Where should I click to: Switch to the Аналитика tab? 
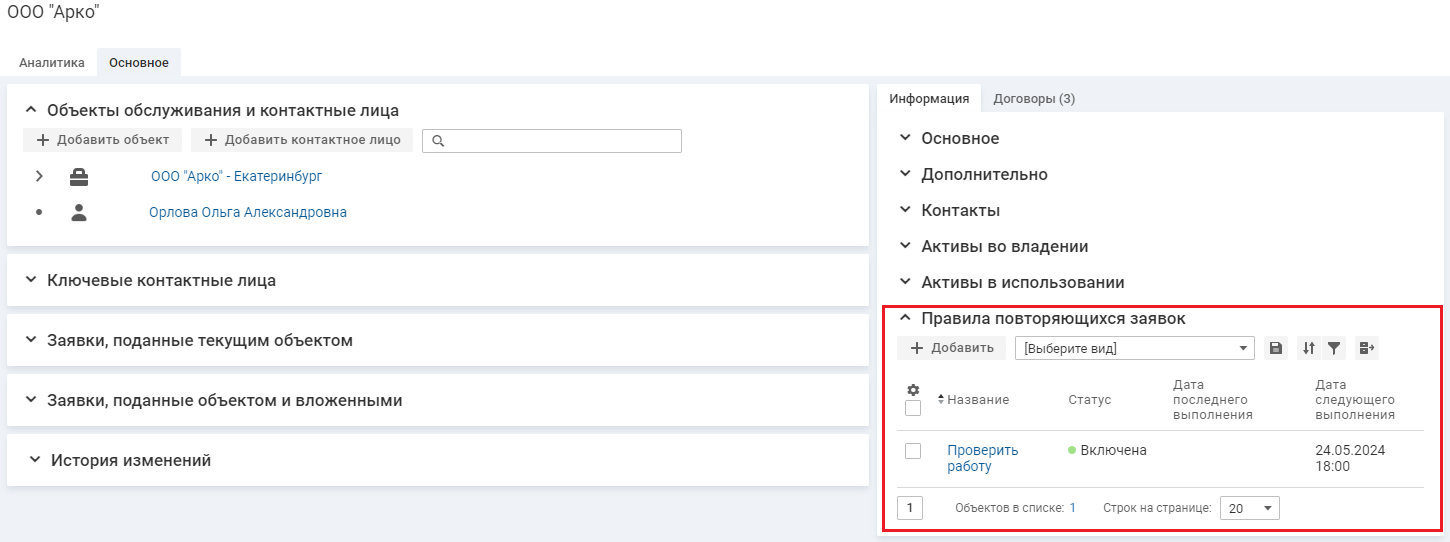(x=52, y=63)
